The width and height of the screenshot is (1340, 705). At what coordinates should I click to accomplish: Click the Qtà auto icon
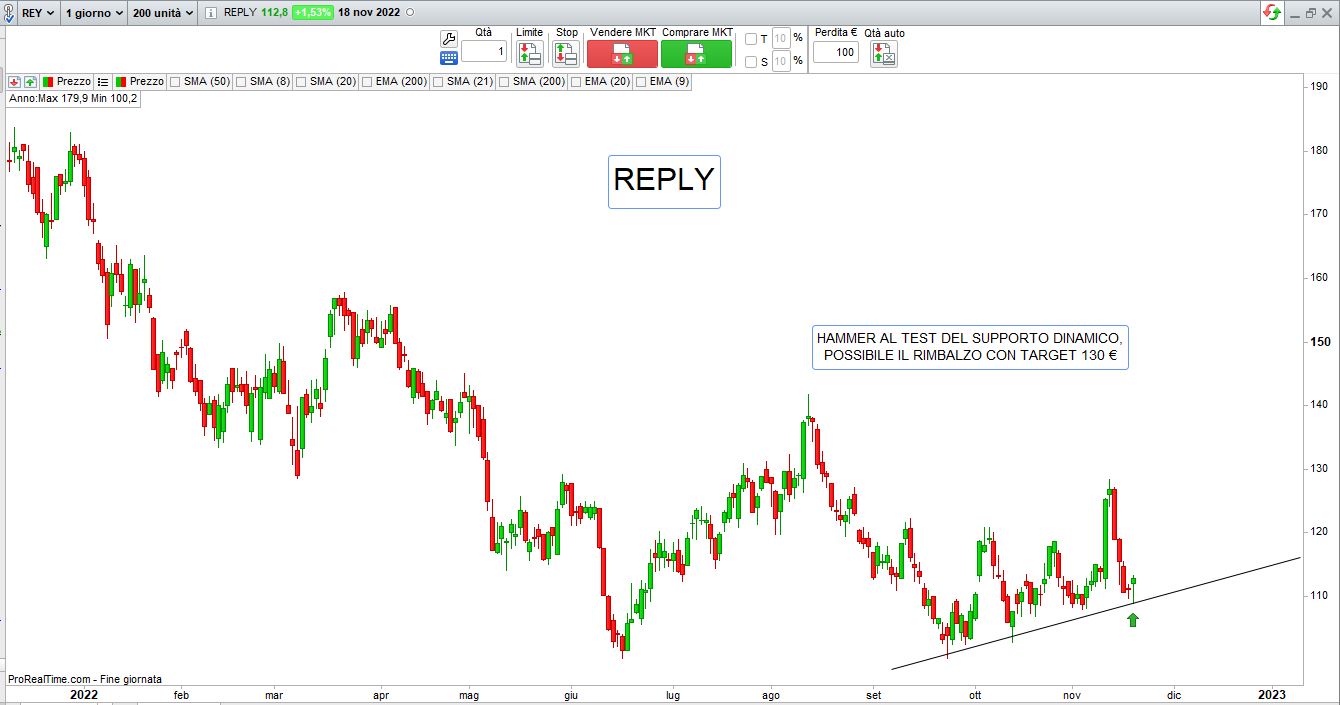pyautogui.click(x=884, y=54)
